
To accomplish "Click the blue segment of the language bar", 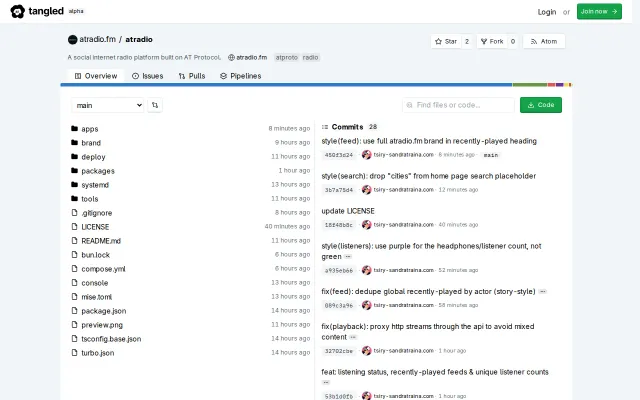I will pos(286,85).
